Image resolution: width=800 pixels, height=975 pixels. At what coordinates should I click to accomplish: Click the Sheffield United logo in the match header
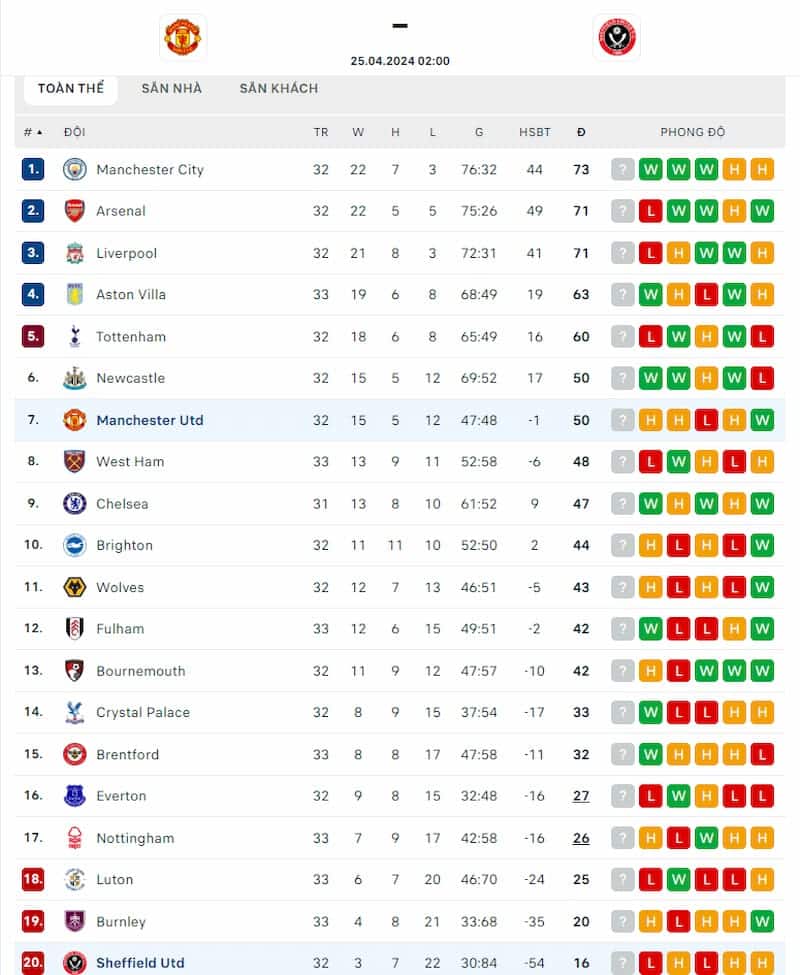(617, 36)
